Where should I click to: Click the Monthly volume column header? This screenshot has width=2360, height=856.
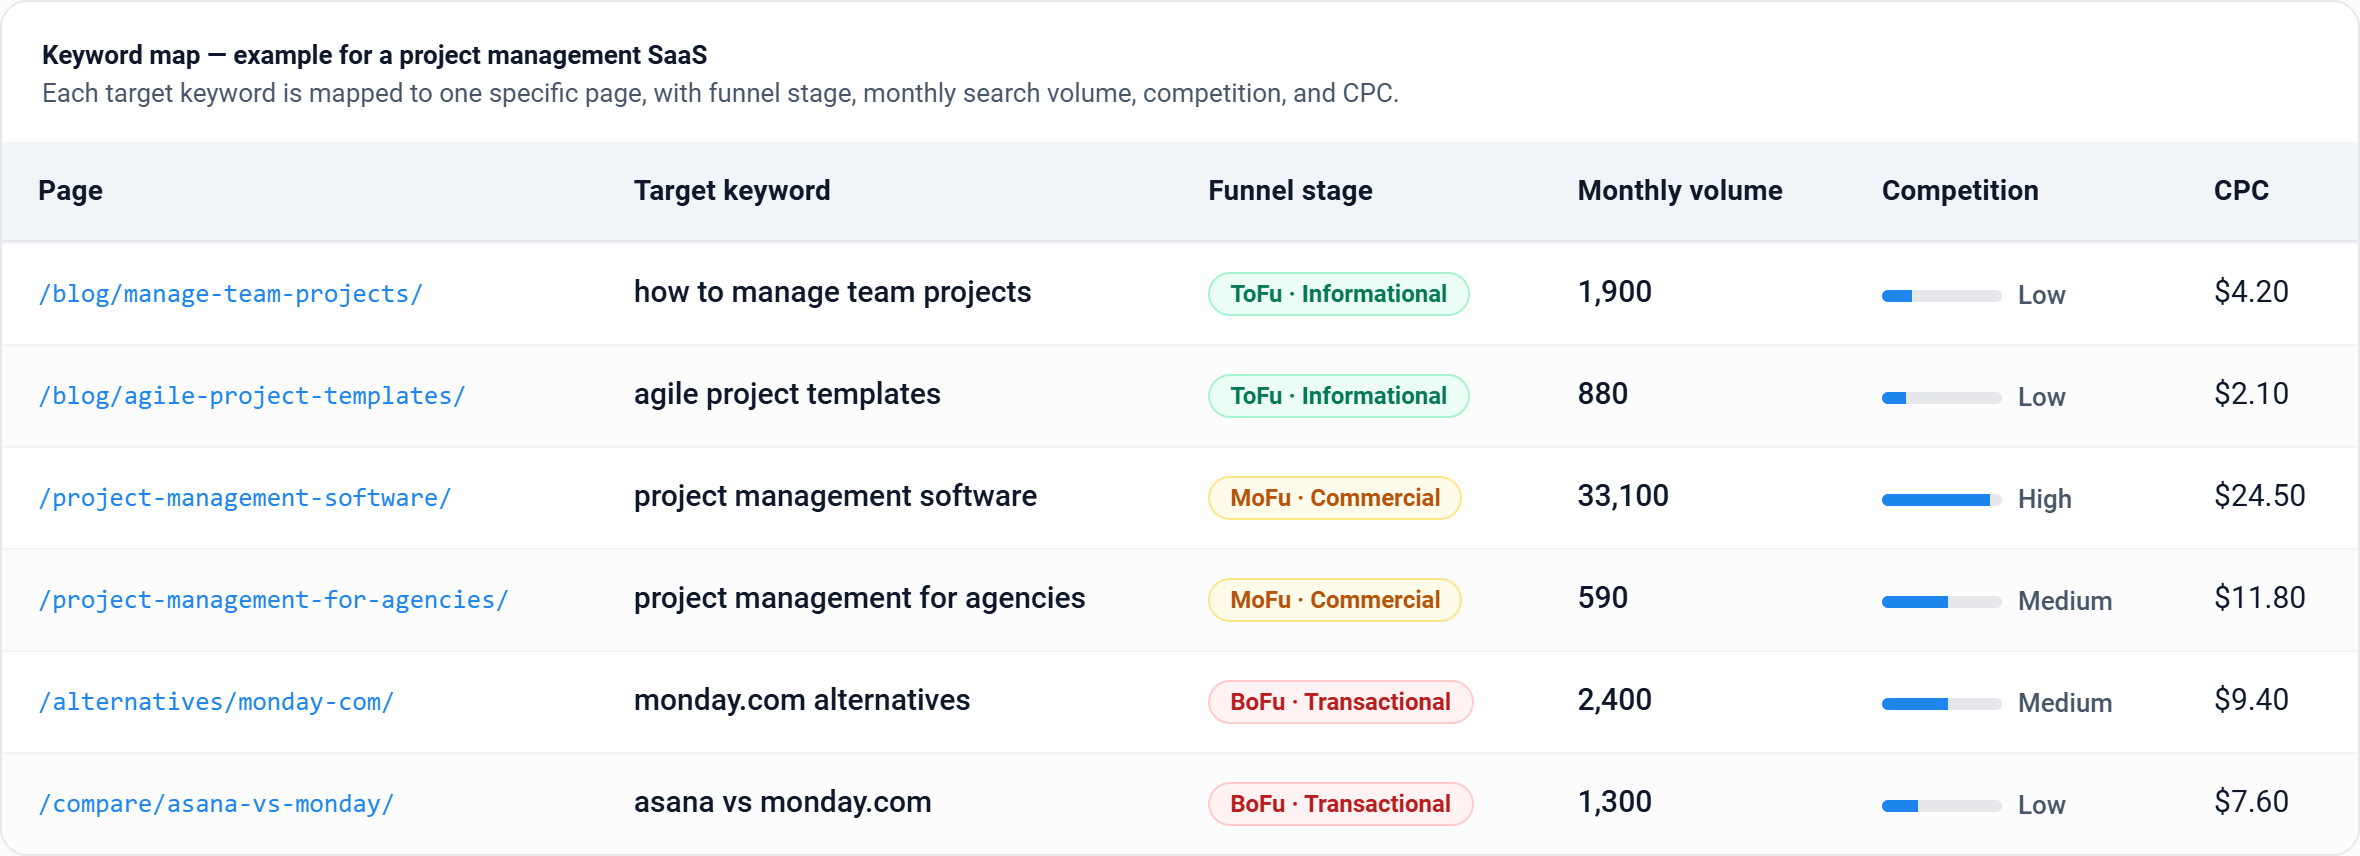1680,191
